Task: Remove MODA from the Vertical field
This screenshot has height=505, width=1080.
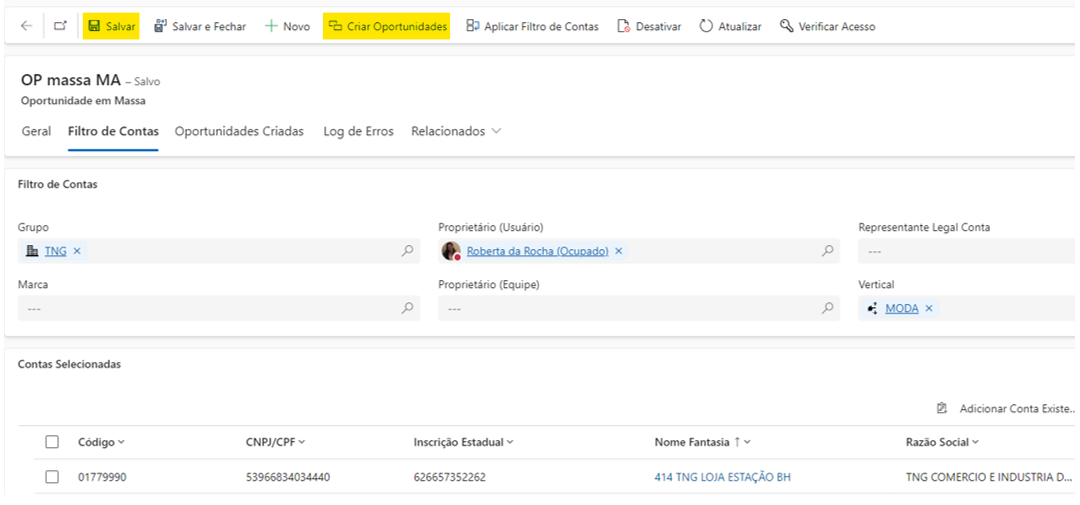Action: (x=929, y=308)
